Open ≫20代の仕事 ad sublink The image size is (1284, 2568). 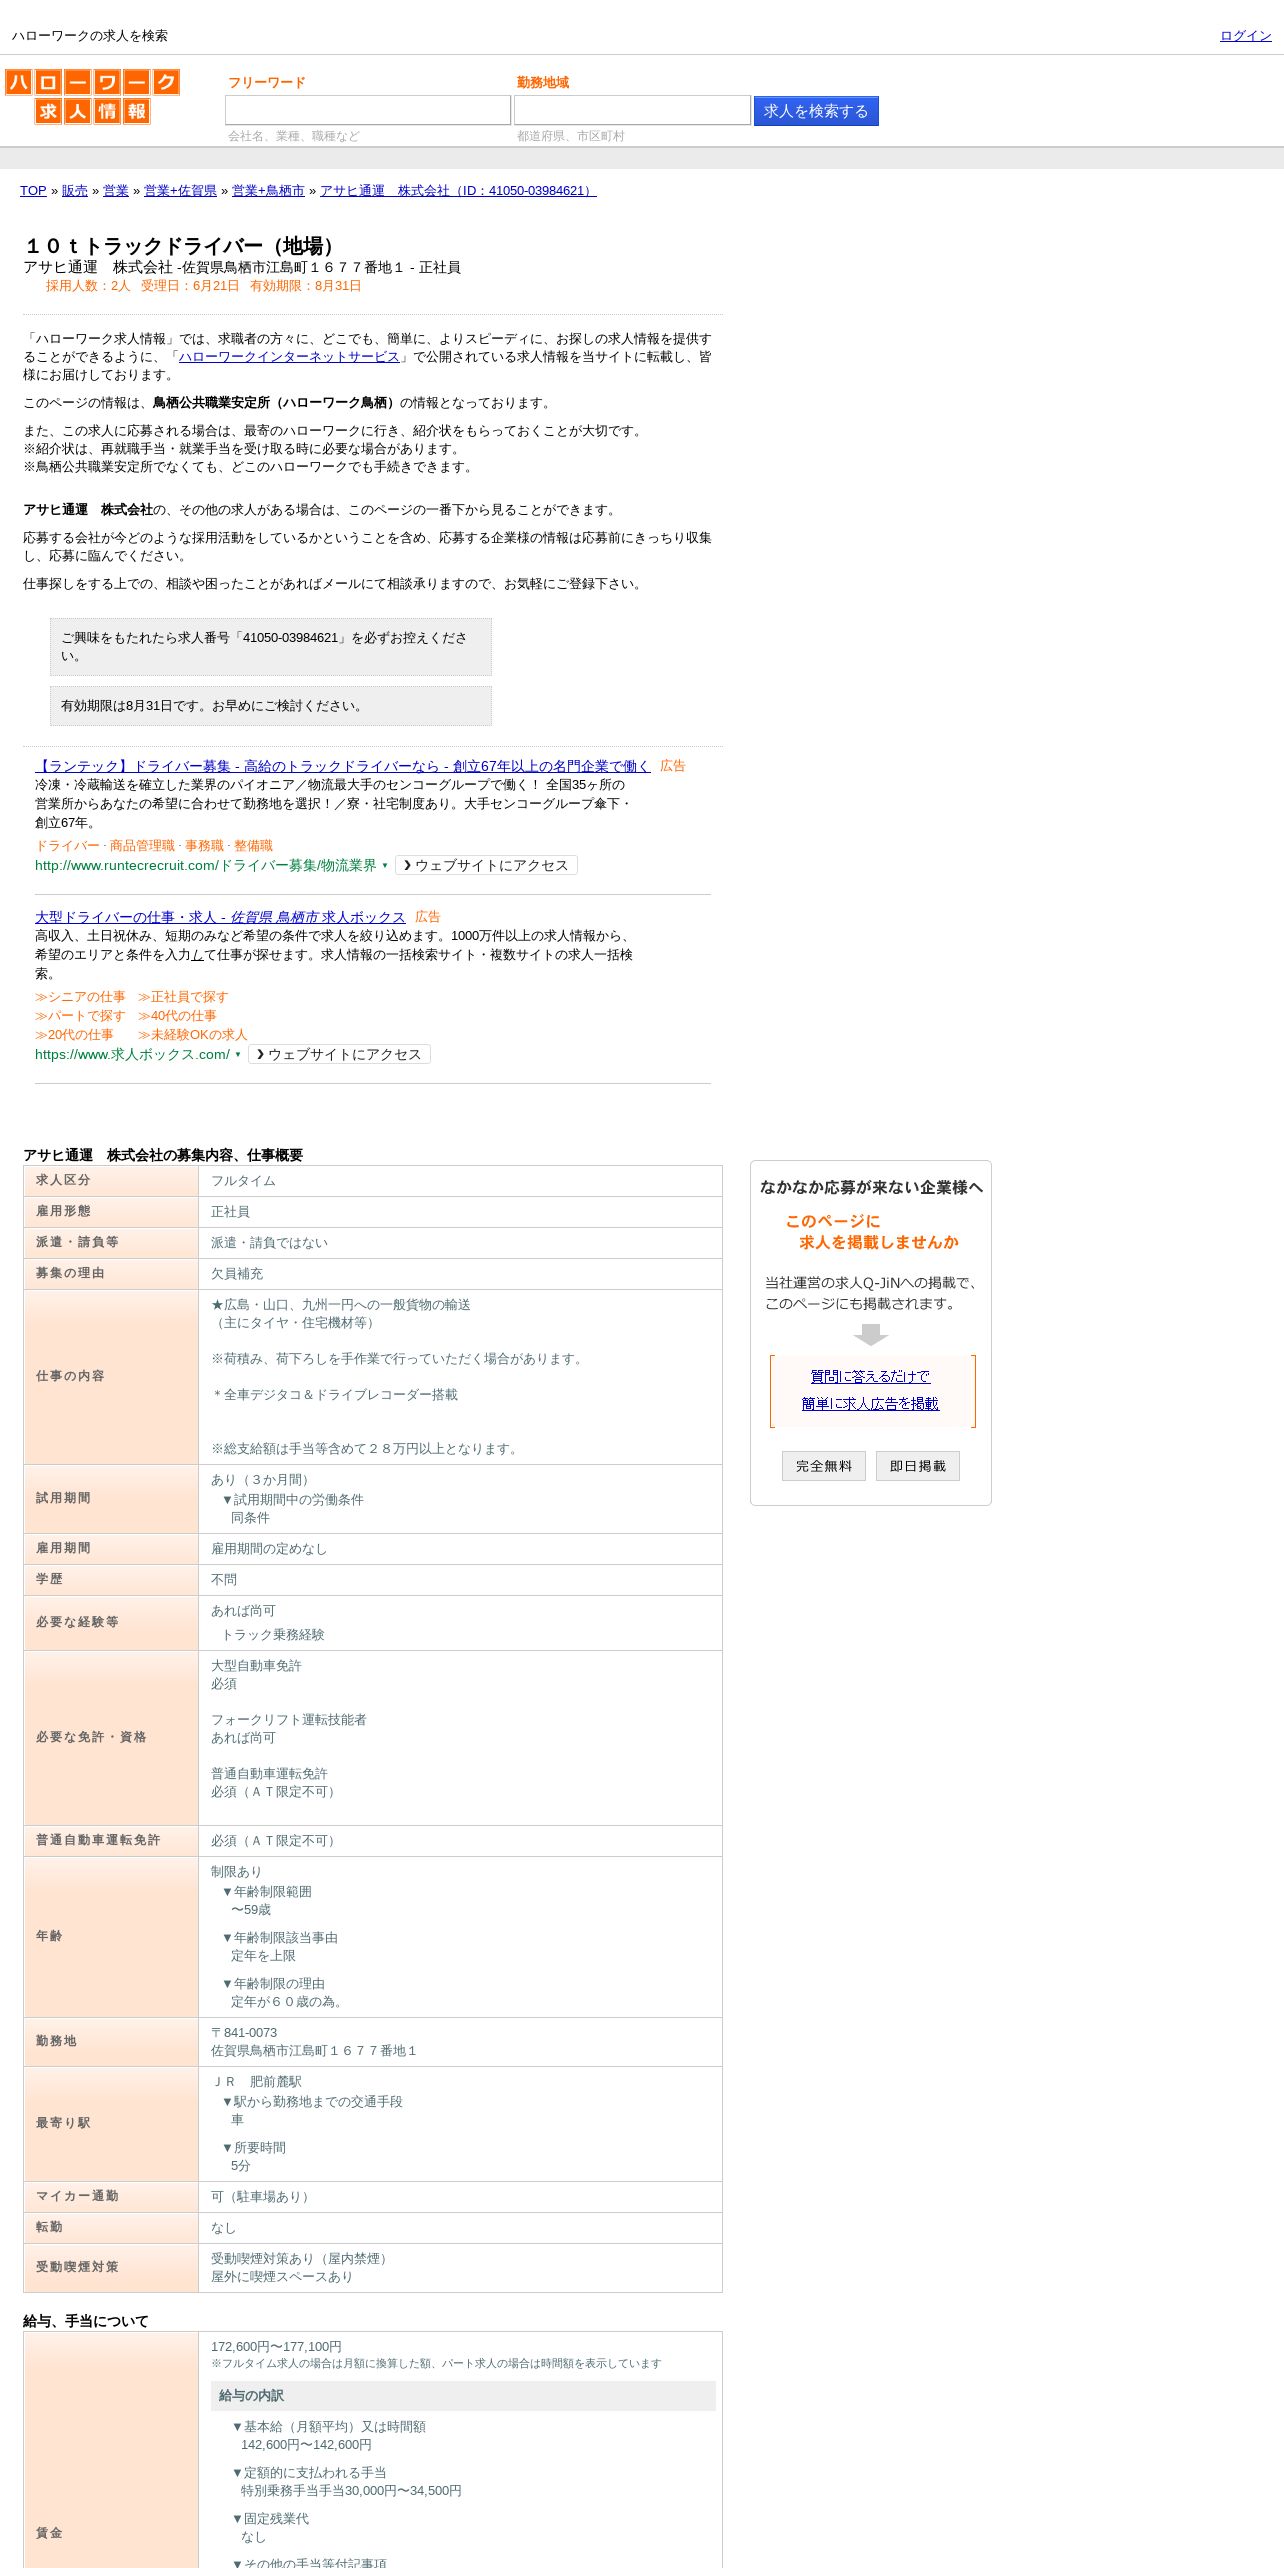click(74, 1035)
